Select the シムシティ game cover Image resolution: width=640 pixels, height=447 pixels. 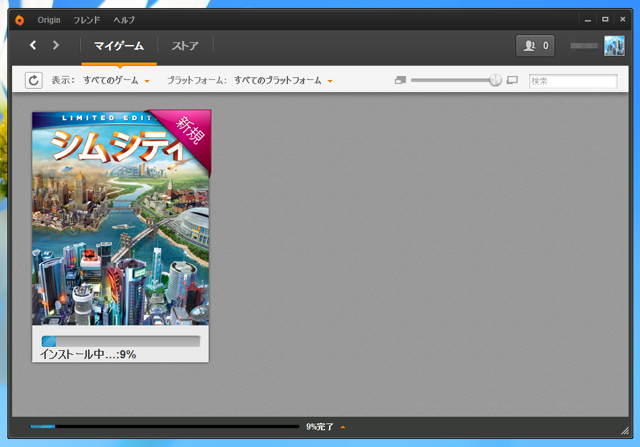point(120,218)
